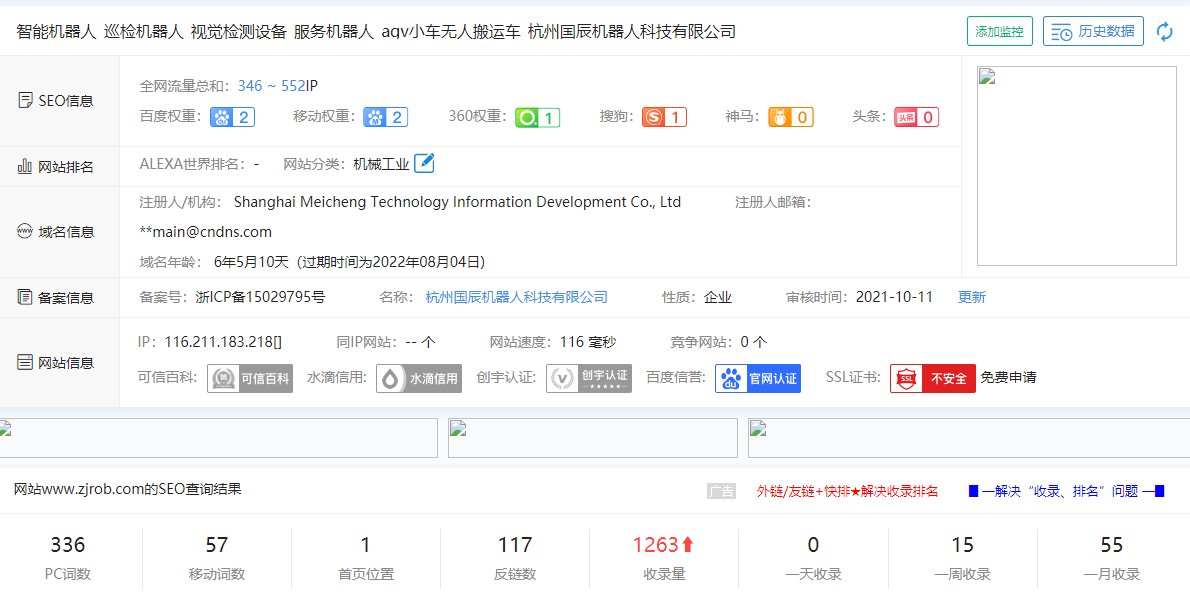This screenshot has height=611, width=1190.
Task: Click the 网站速度 value 116 毫秒
Action: click(588, 342)
